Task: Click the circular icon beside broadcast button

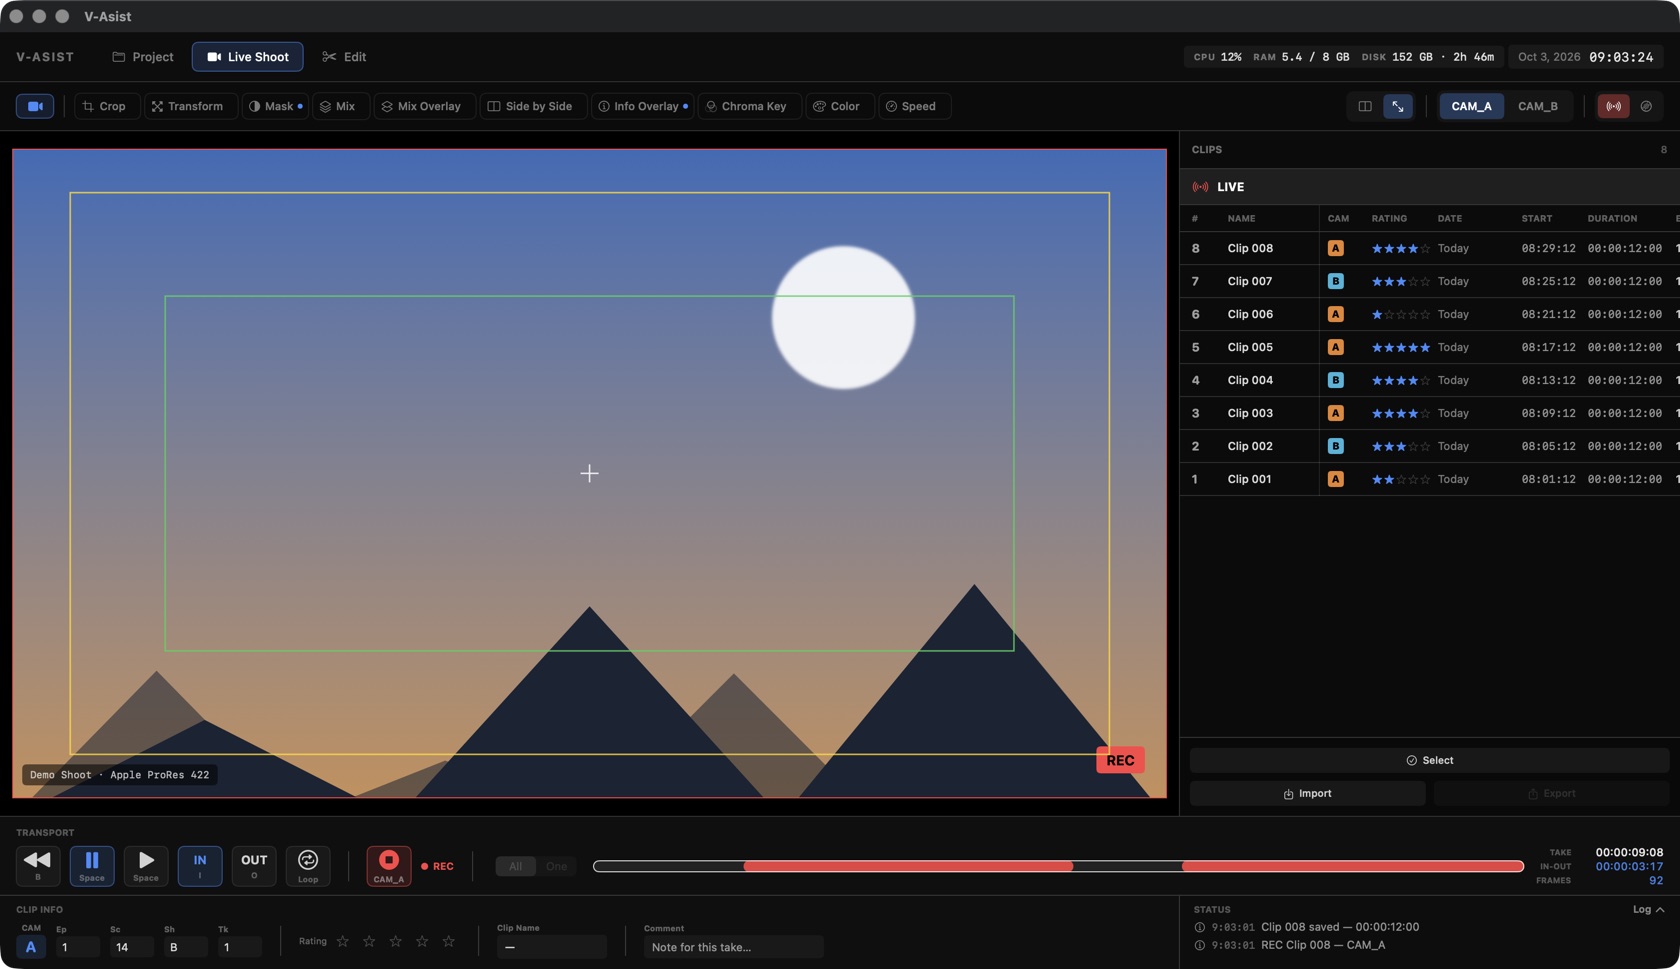Action: pyautogui.click(x=1646, y=106)
